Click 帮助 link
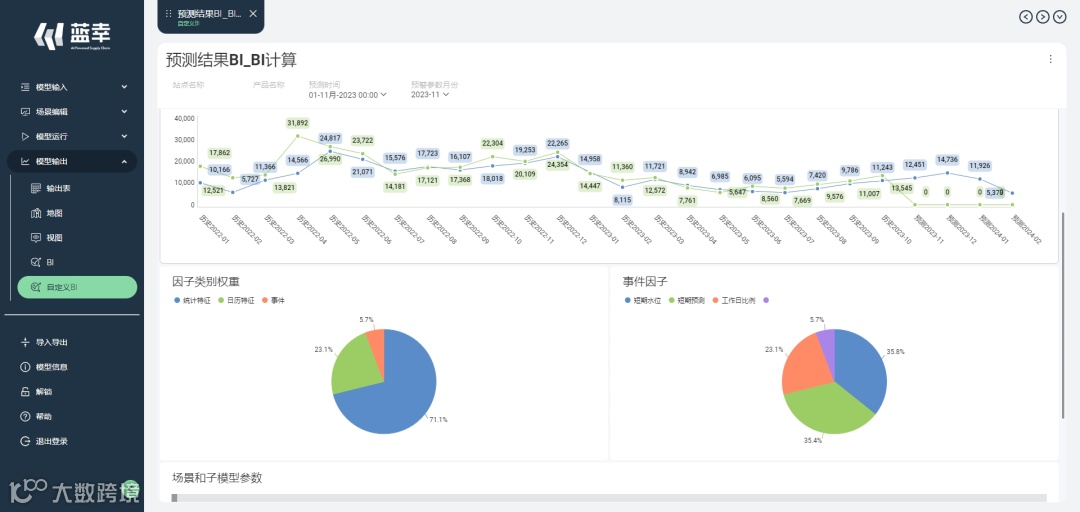Viewport: 1080px width, 512px height. click(44, 417)
